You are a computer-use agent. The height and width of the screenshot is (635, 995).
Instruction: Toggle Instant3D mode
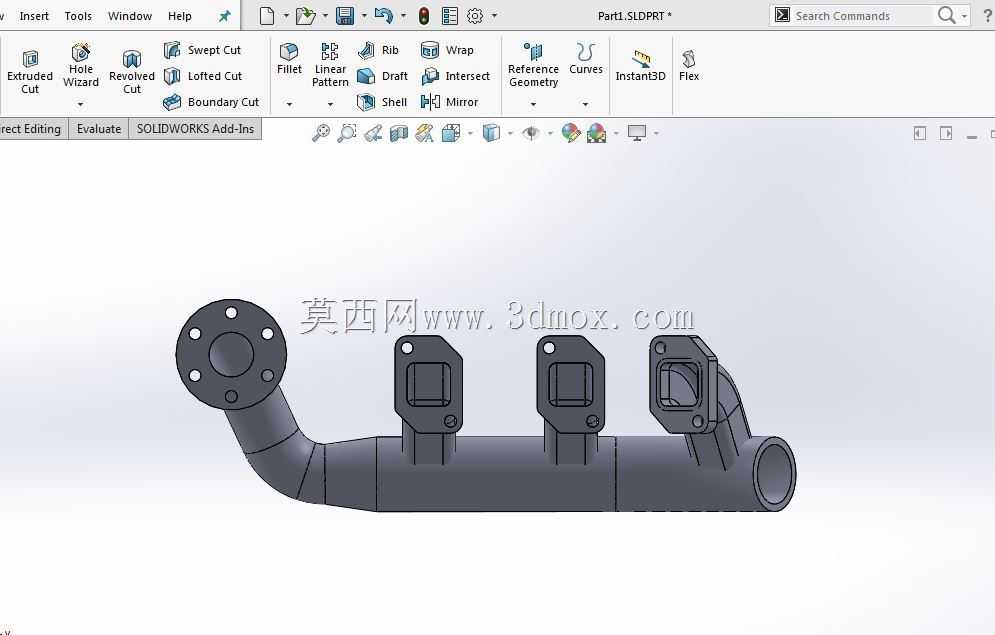(x=640, y=66)
